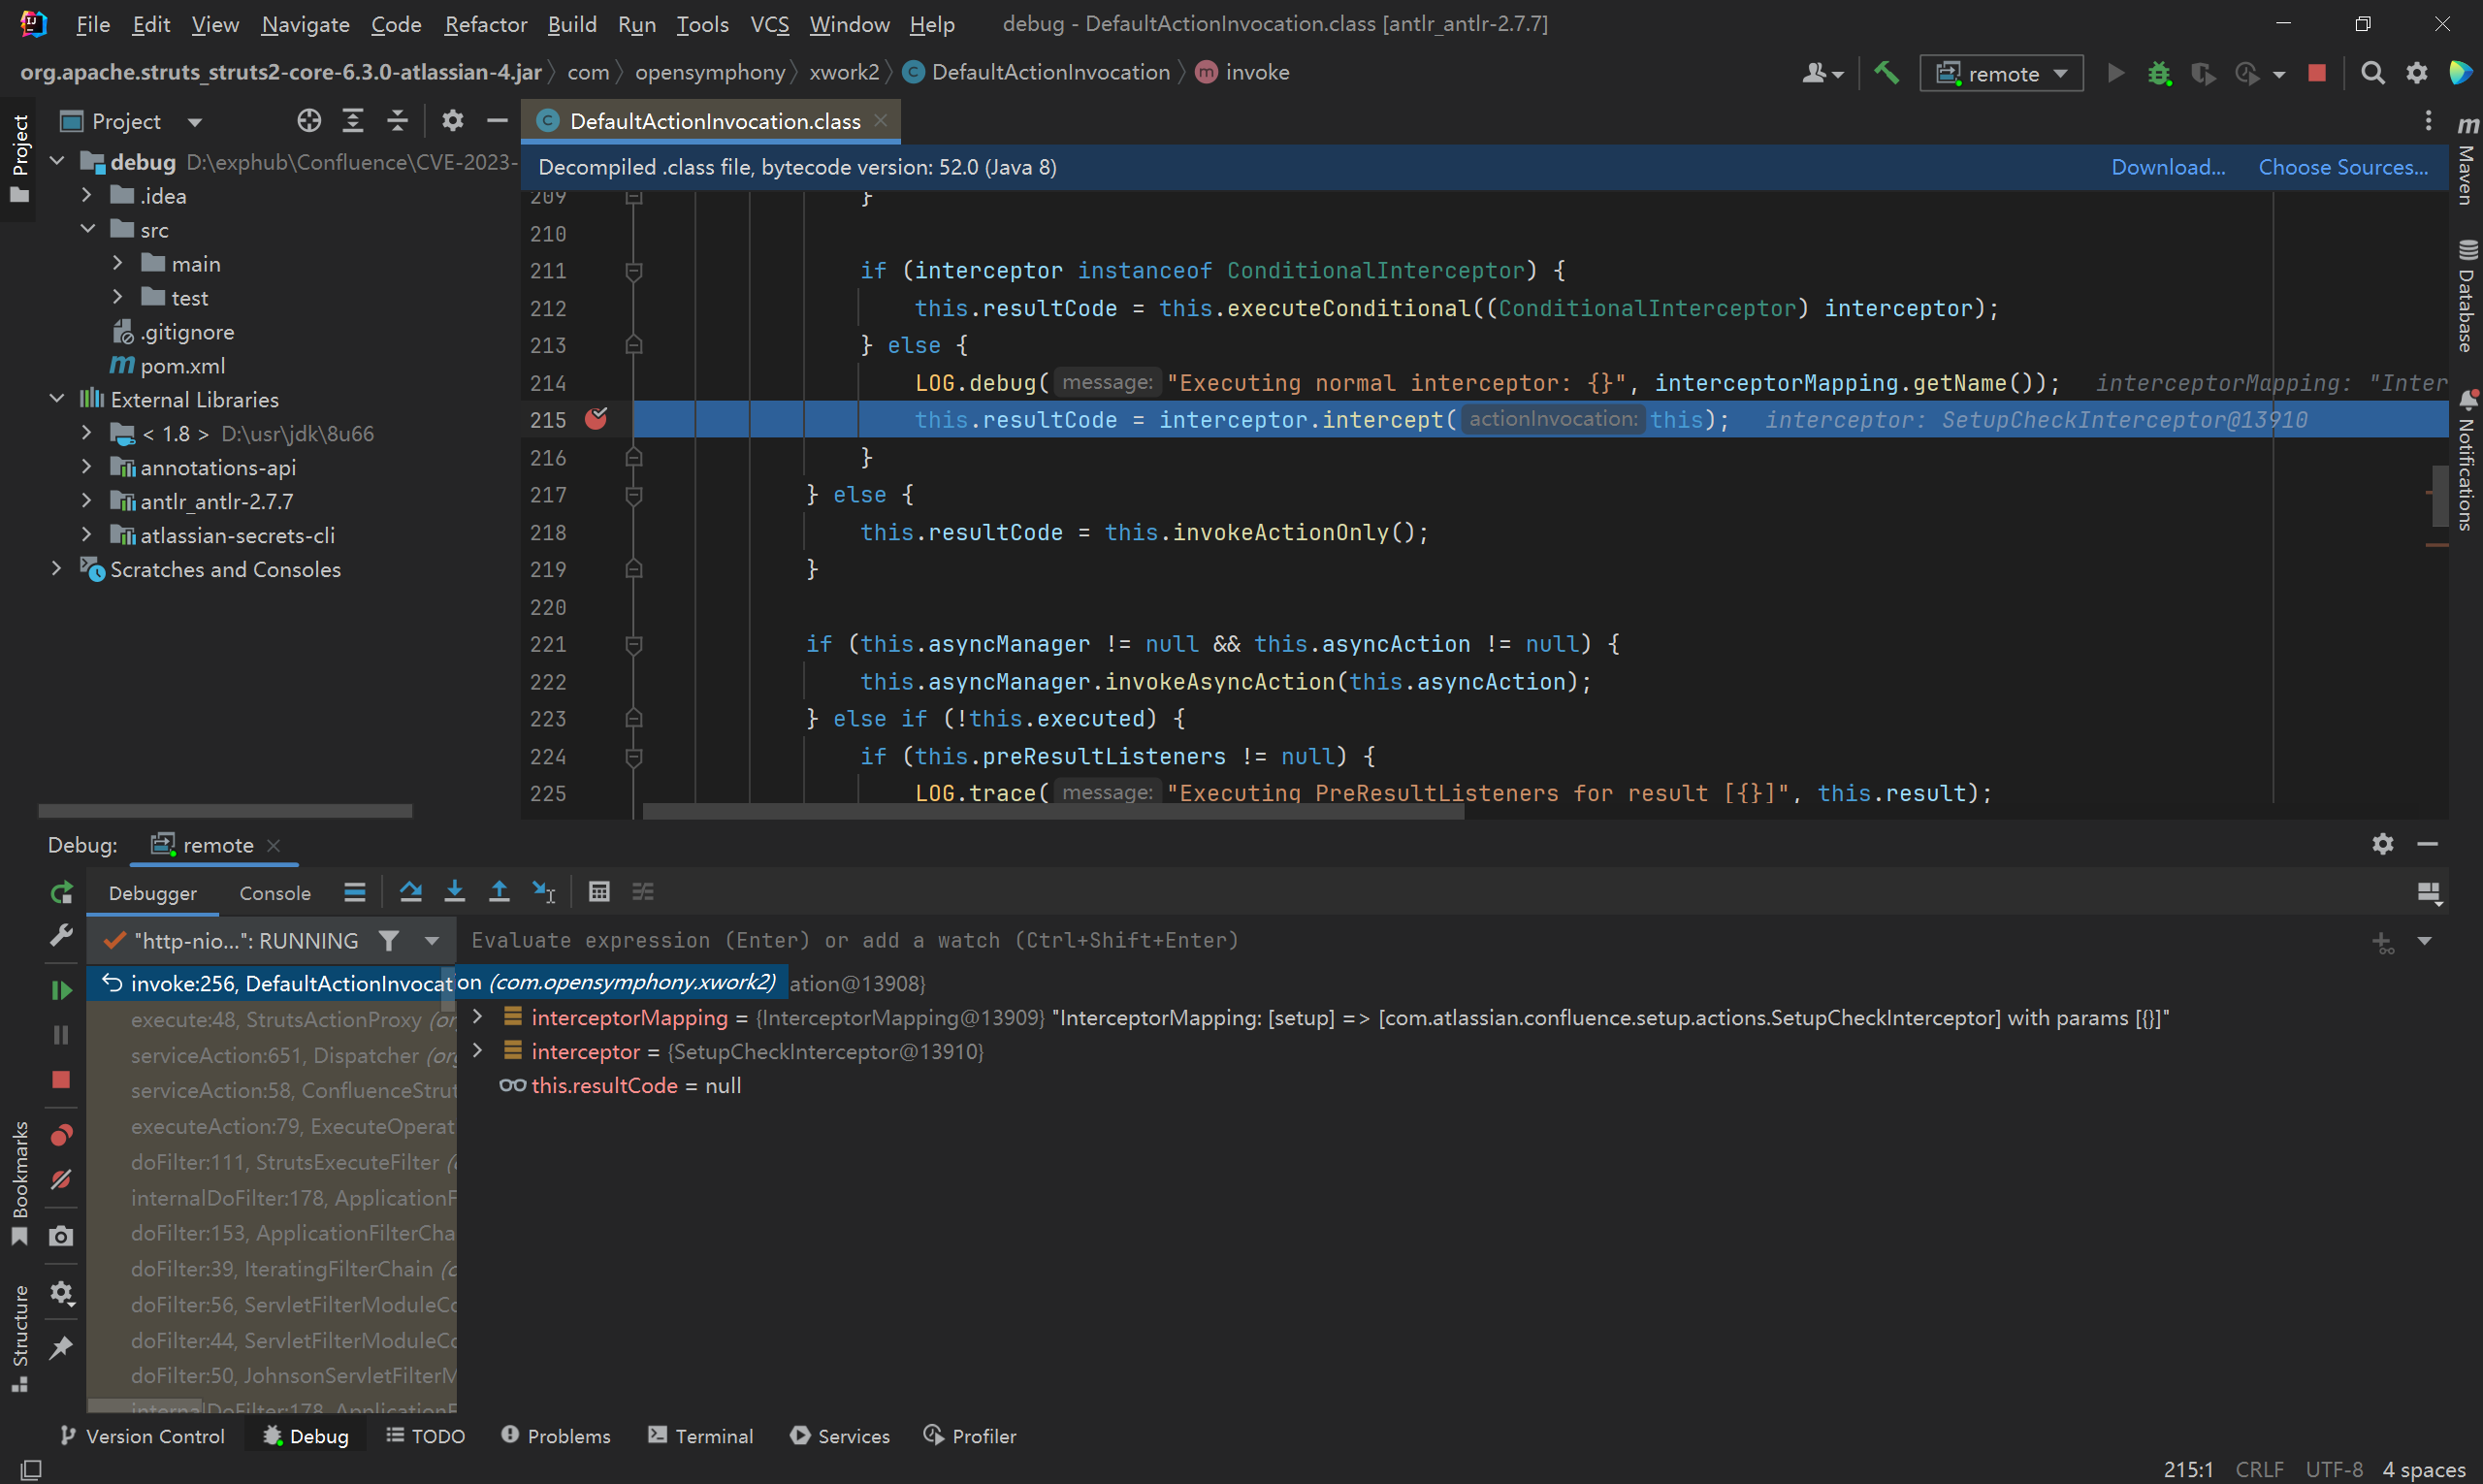This screenshot has width=2483, height=1484.
Task: Click Rerun remote debug icon
Action: (x=61, y=892)
